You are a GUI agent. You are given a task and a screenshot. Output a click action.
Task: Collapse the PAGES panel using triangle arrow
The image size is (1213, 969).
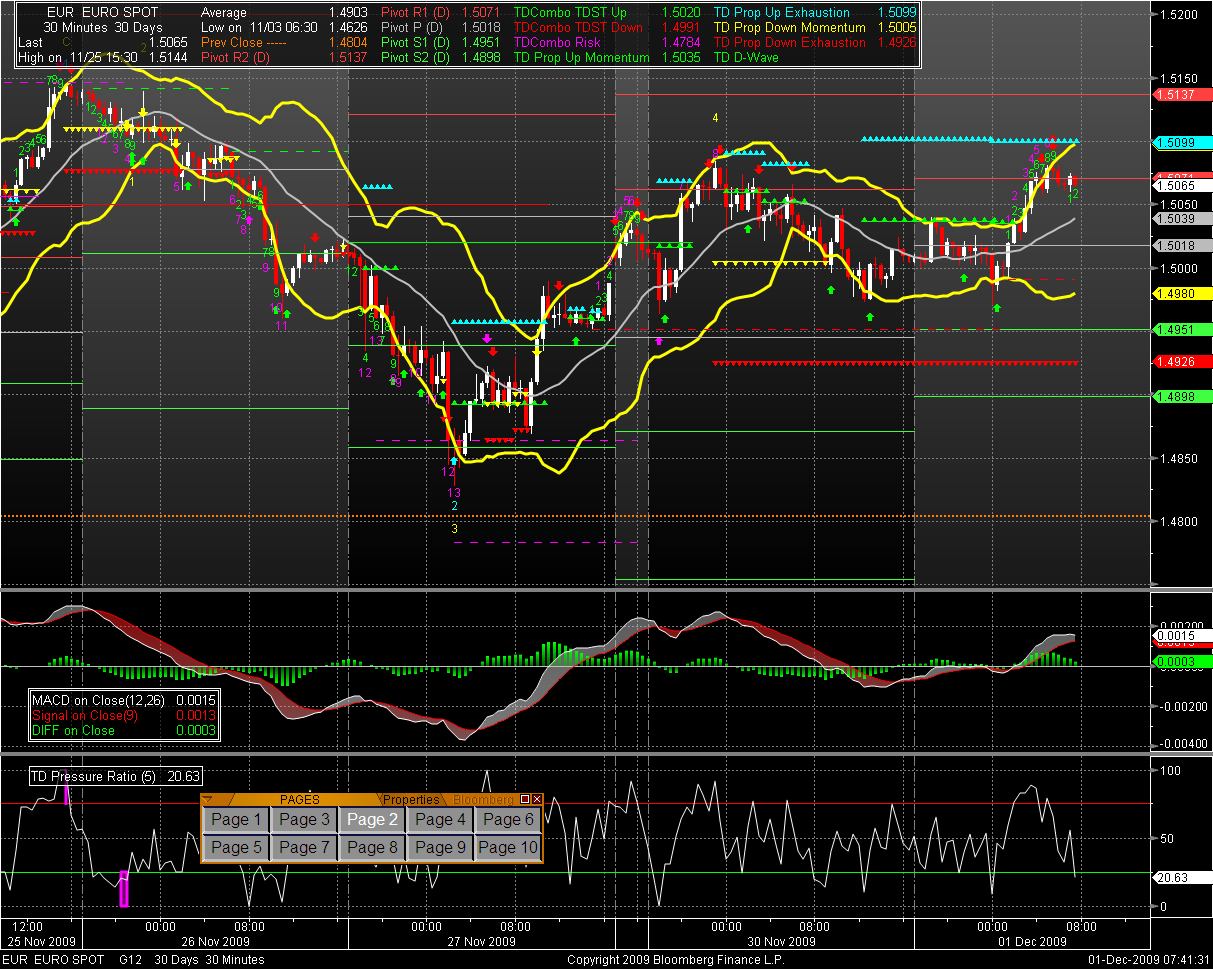[x=208, y=799]
